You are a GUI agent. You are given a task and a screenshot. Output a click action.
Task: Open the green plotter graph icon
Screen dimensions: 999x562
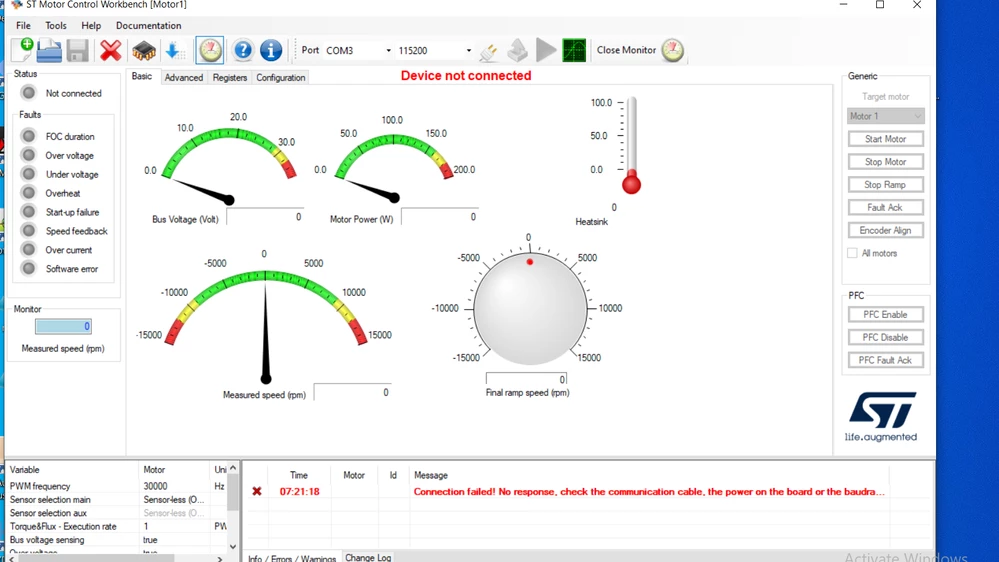[574, 50]
